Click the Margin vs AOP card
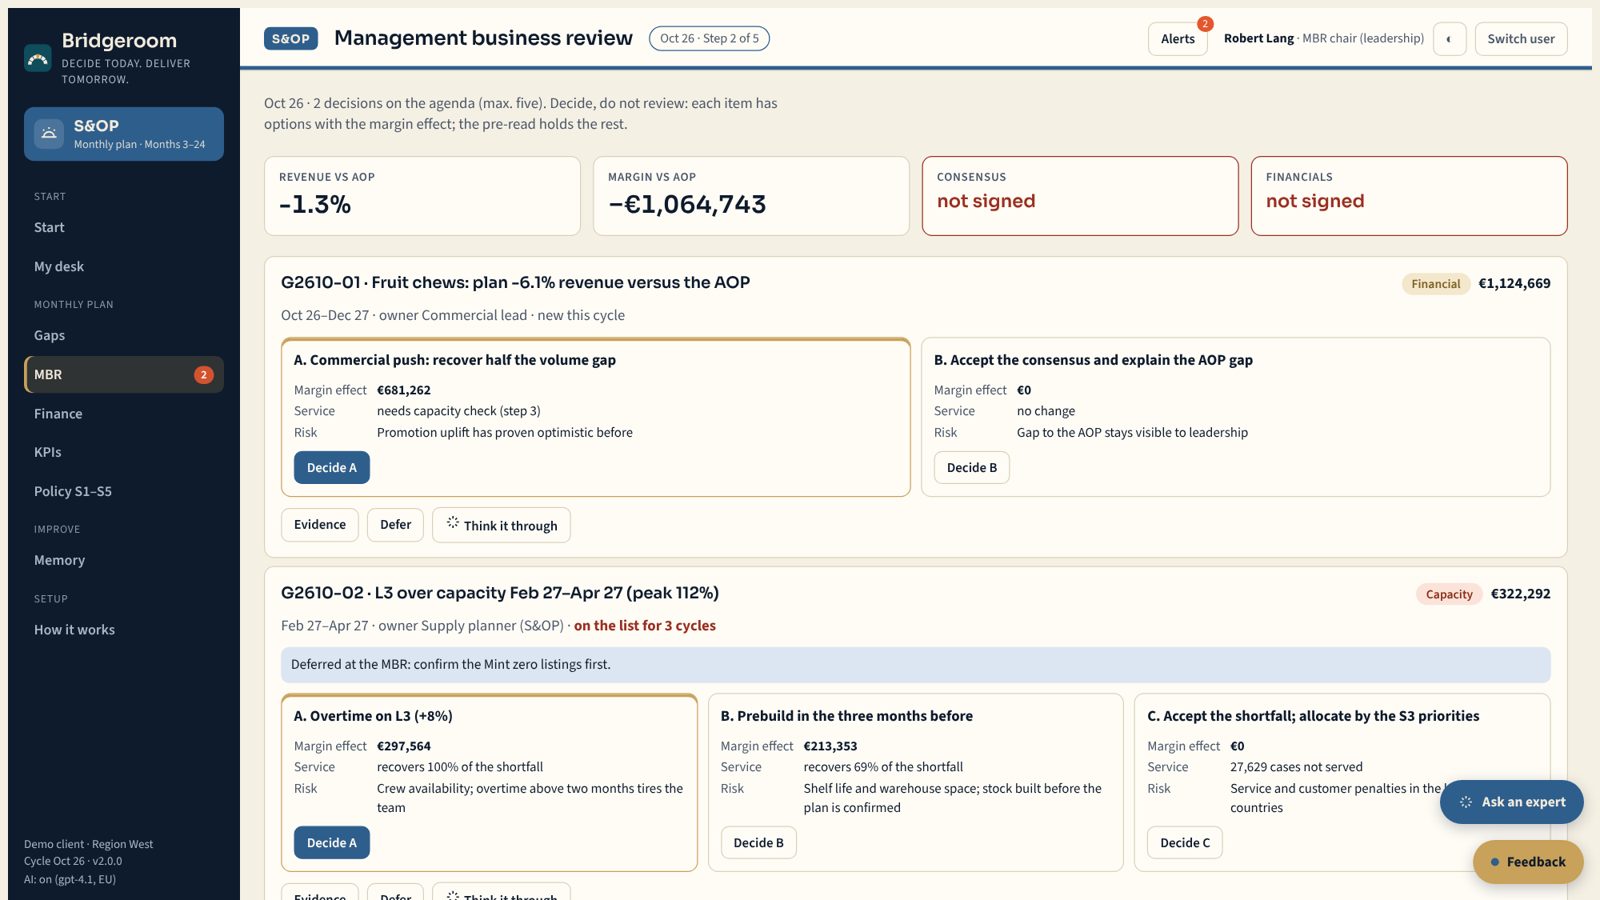 click(751, 196)
